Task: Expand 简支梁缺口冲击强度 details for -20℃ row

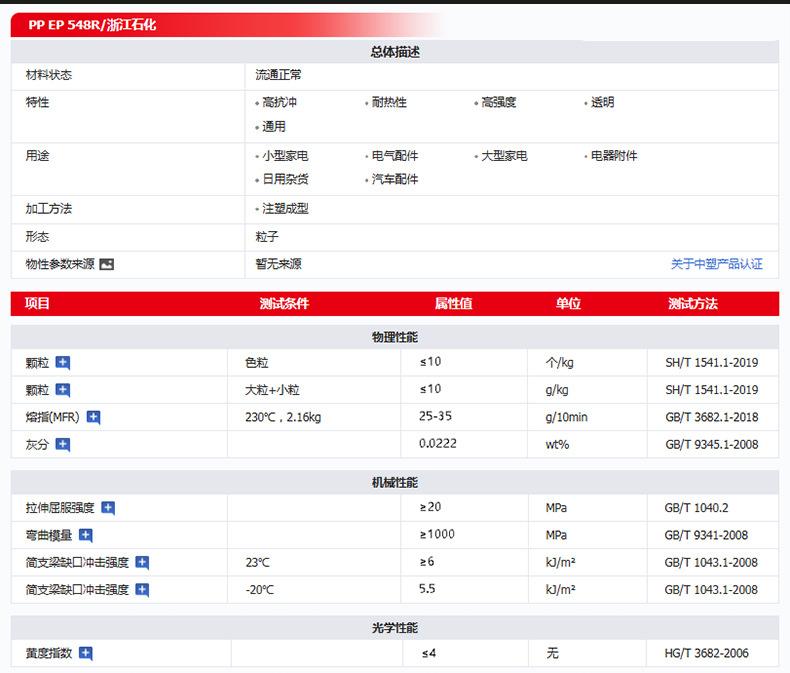Action: pyautogui.click(x=142, y=590)
